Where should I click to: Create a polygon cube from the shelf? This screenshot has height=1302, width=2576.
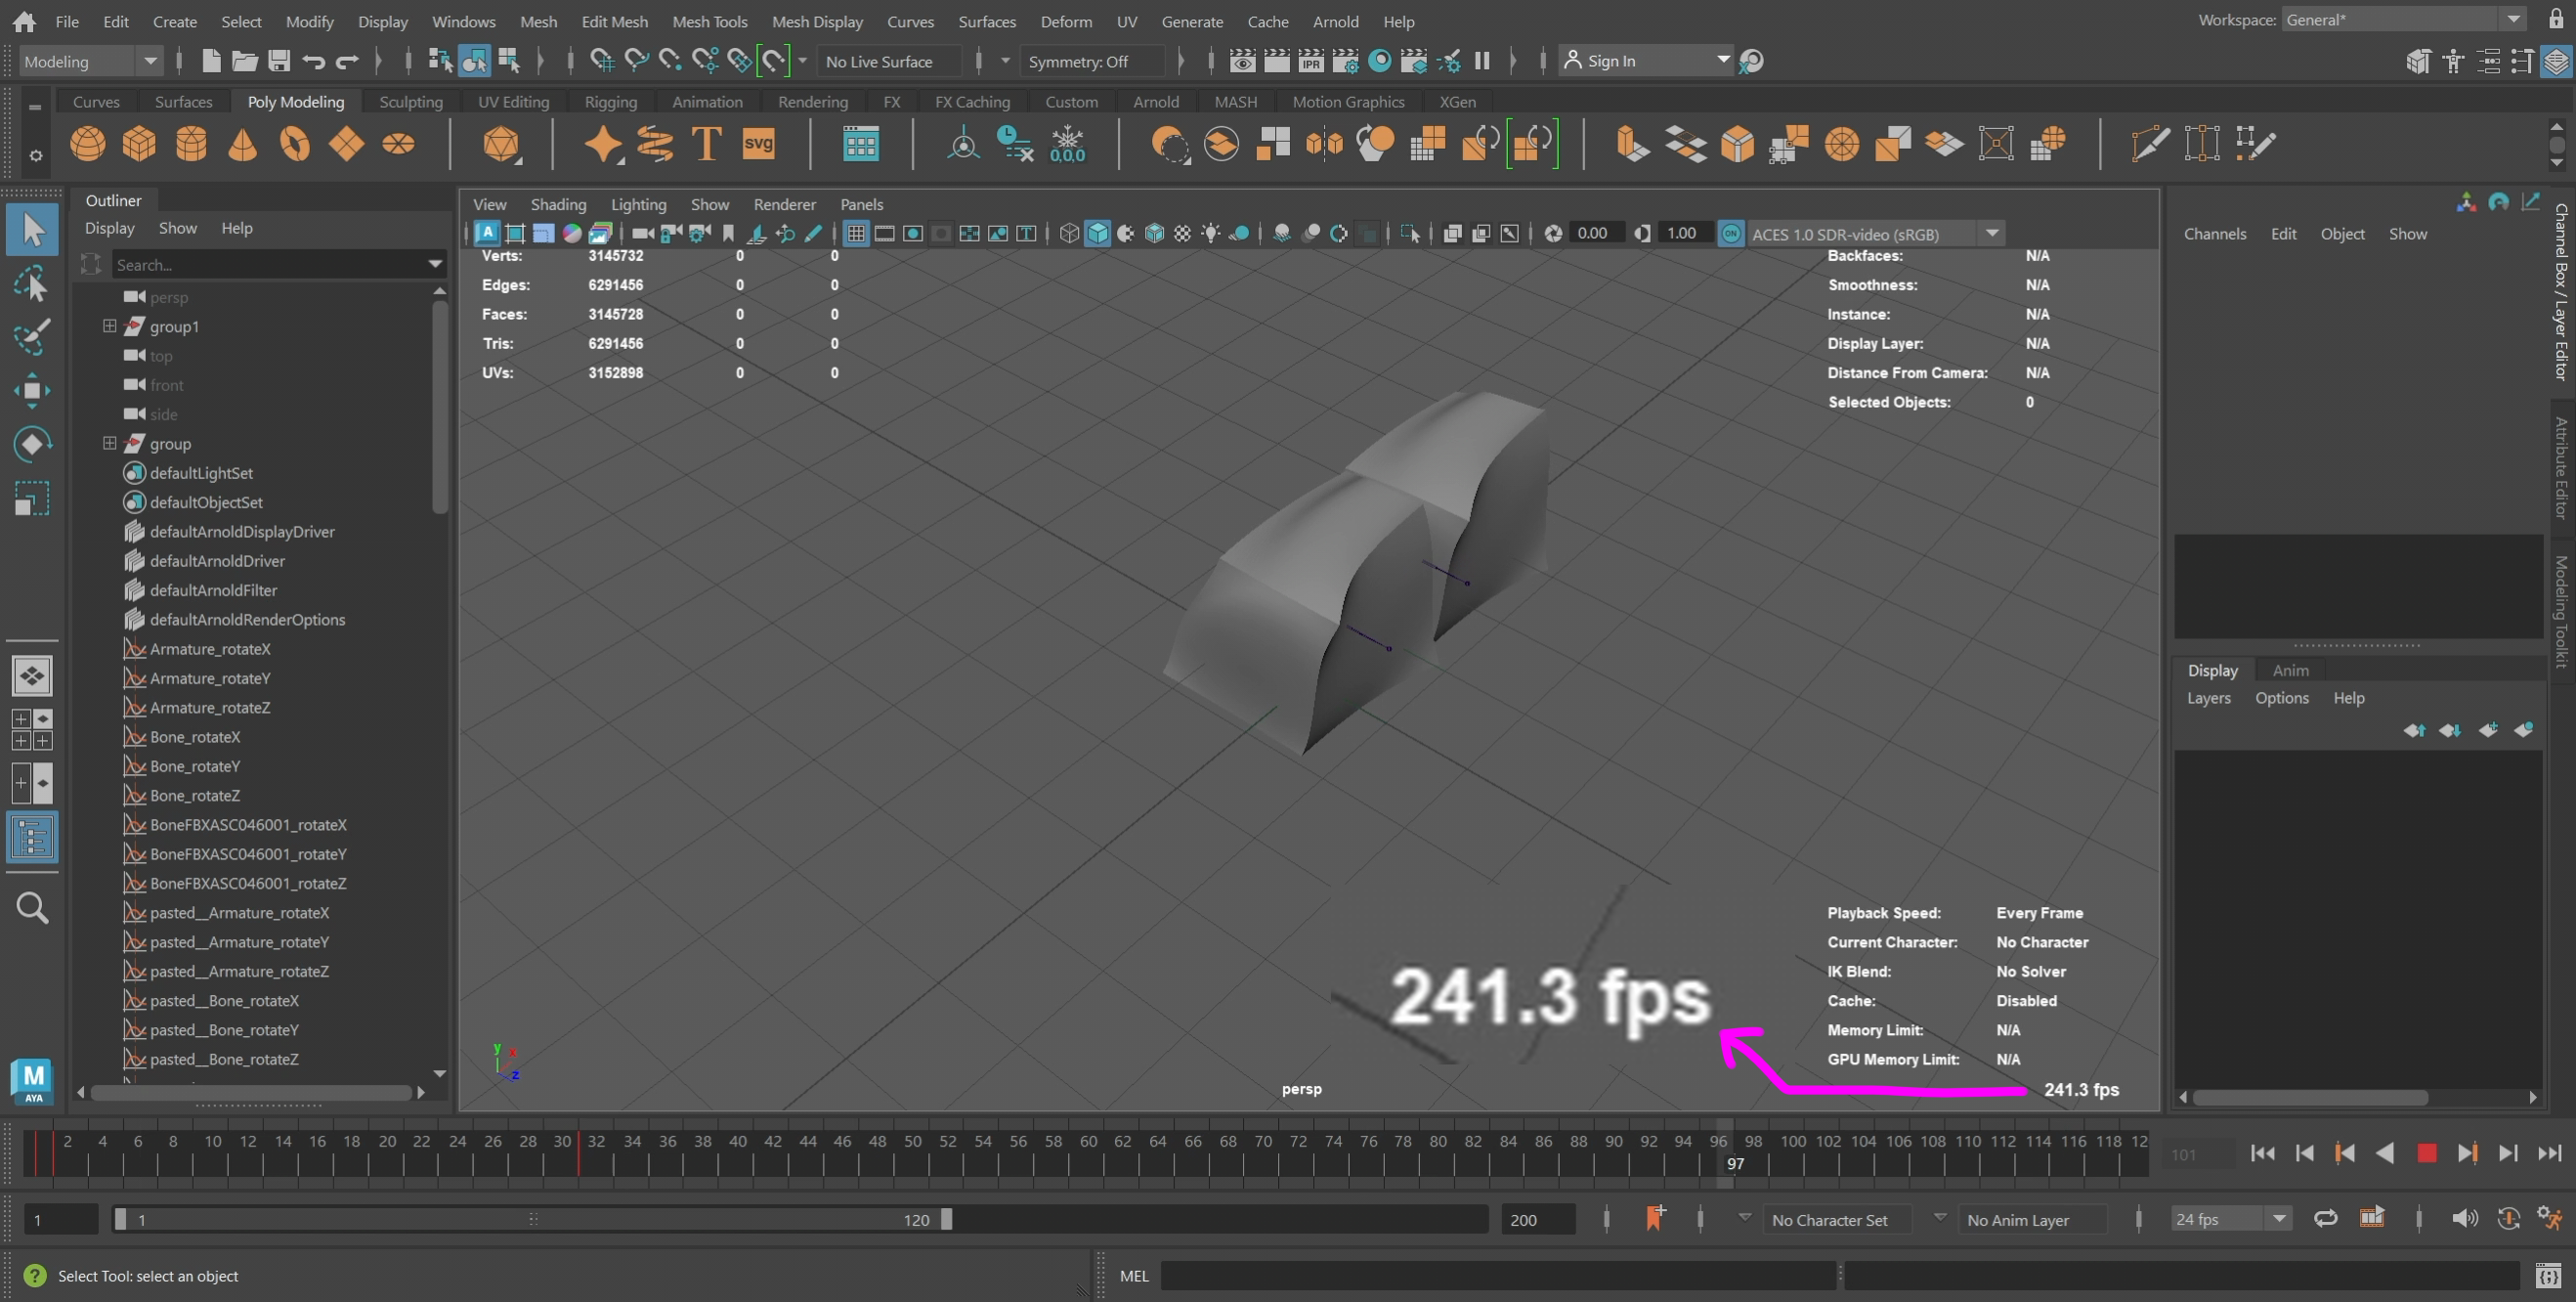click(x=139, y=144)
